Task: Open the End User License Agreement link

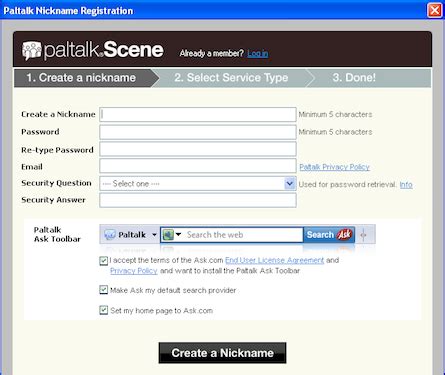Action: 274,260
